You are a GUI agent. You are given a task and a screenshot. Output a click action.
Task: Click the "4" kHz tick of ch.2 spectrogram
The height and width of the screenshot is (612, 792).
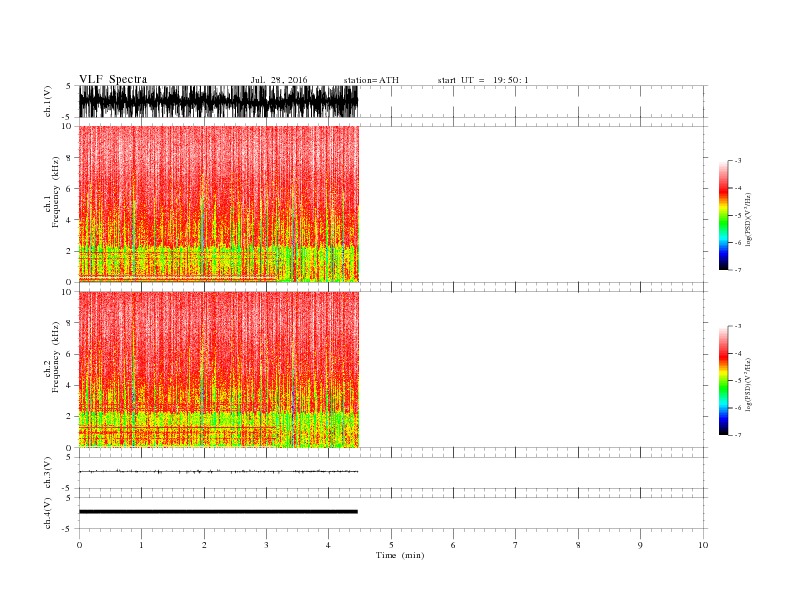click(x=69, y=385)
